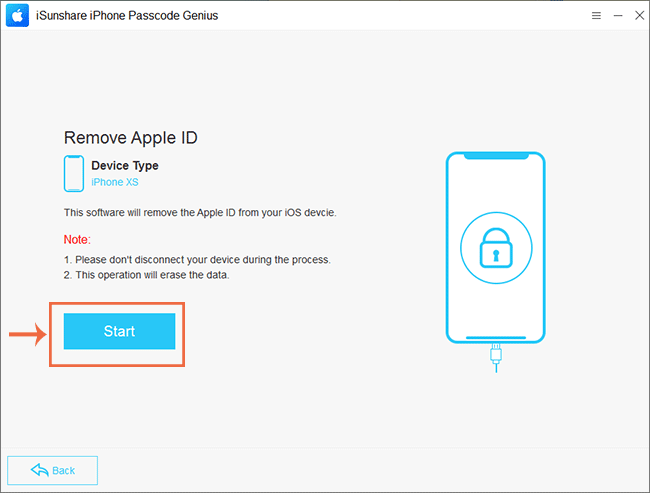
Task: Click the orange arrow pointing to Start
Action: tap(28, 334)
